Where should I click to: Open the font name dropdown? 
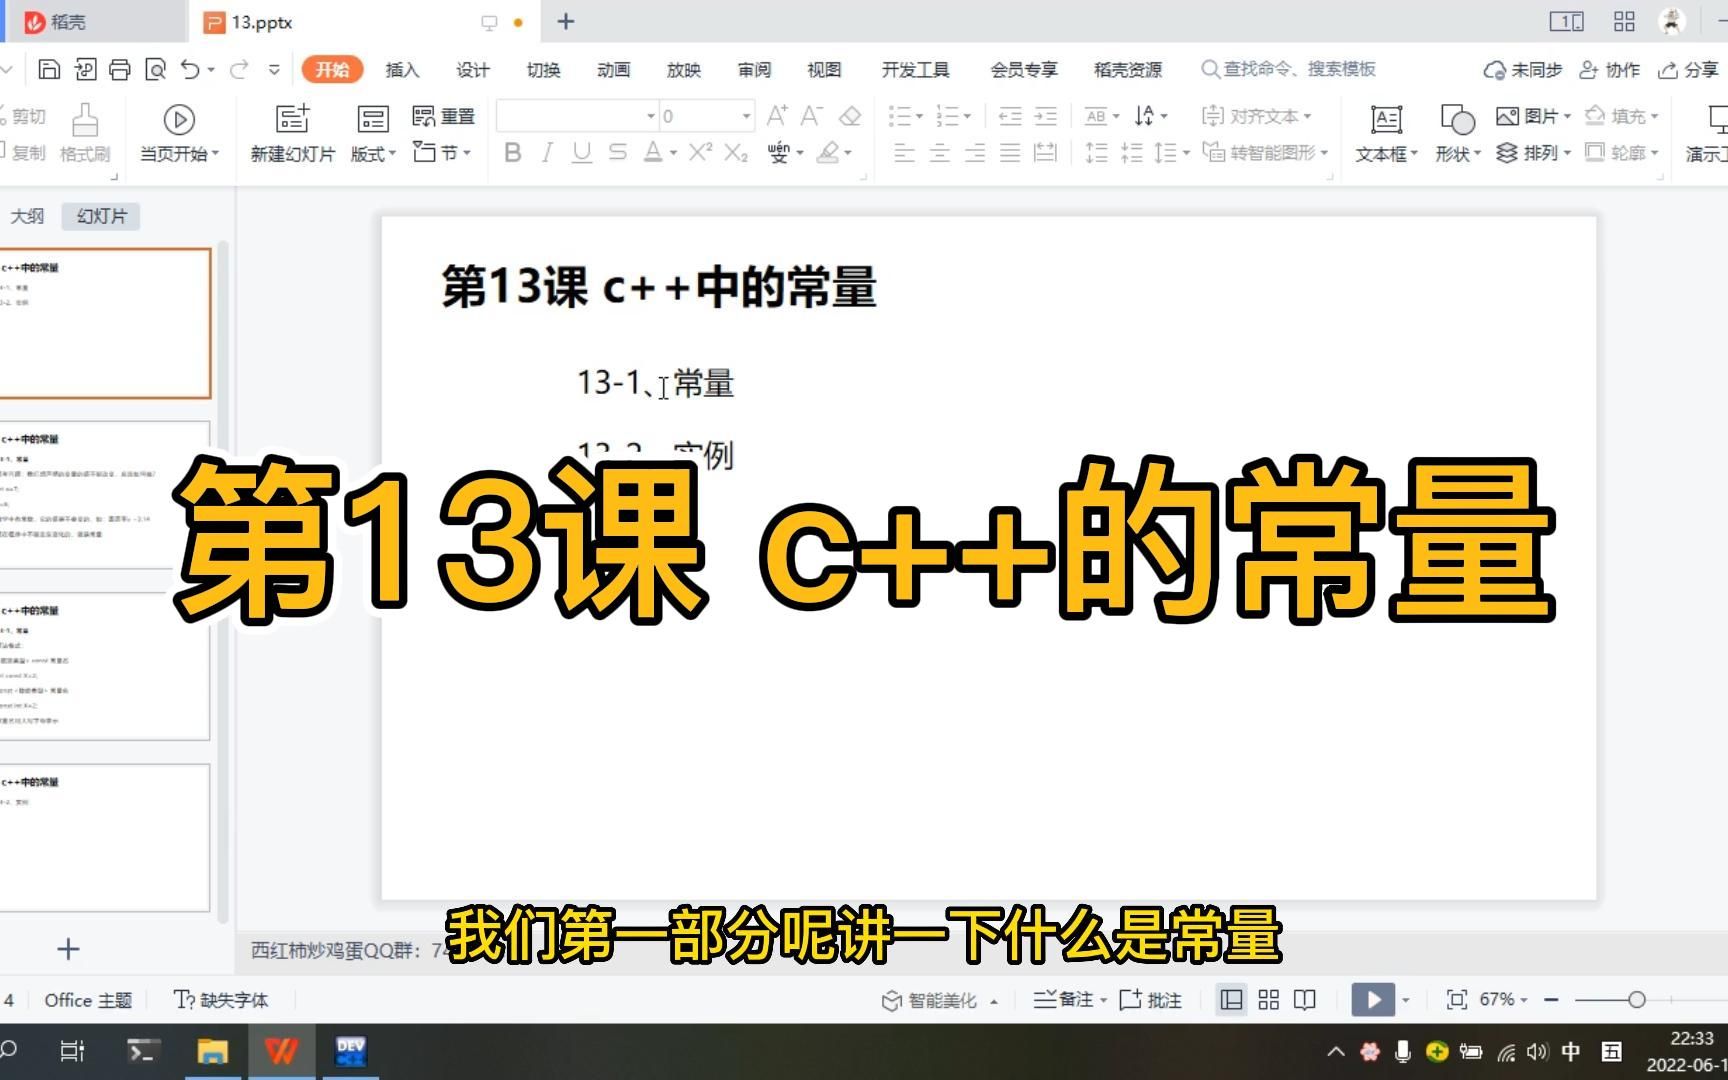click(651, 116)
